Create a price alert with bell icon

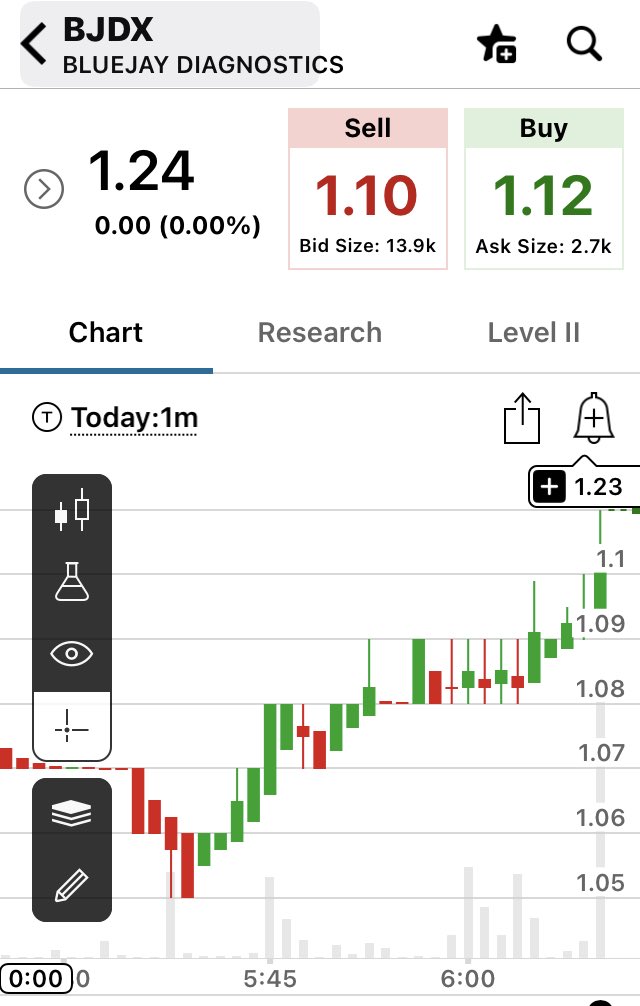pos(593,418)
